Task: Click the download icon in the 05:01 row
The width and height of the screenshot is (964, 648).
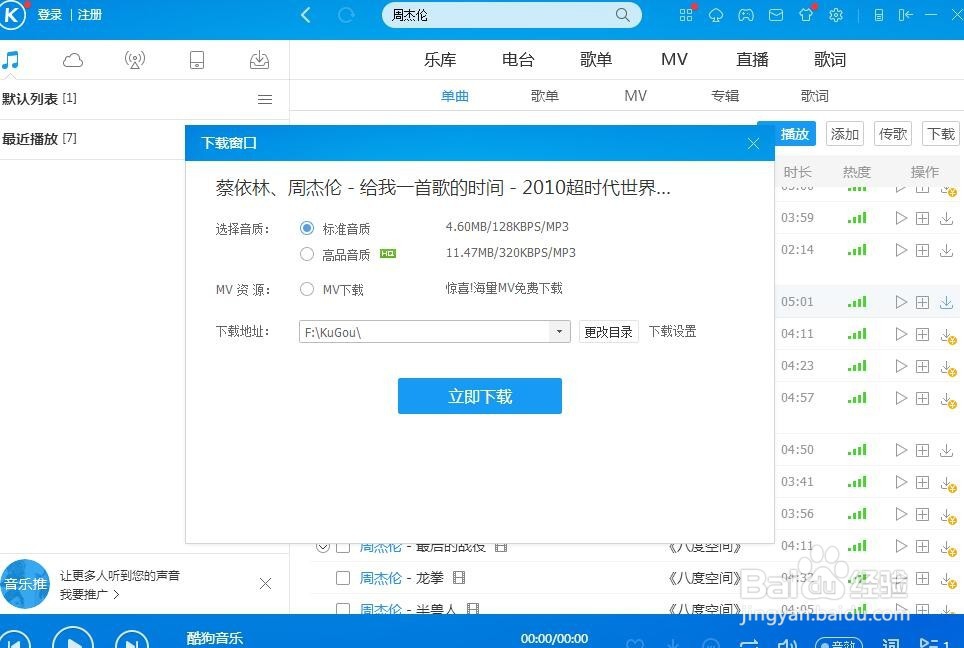Action: [x=946, y=302]
